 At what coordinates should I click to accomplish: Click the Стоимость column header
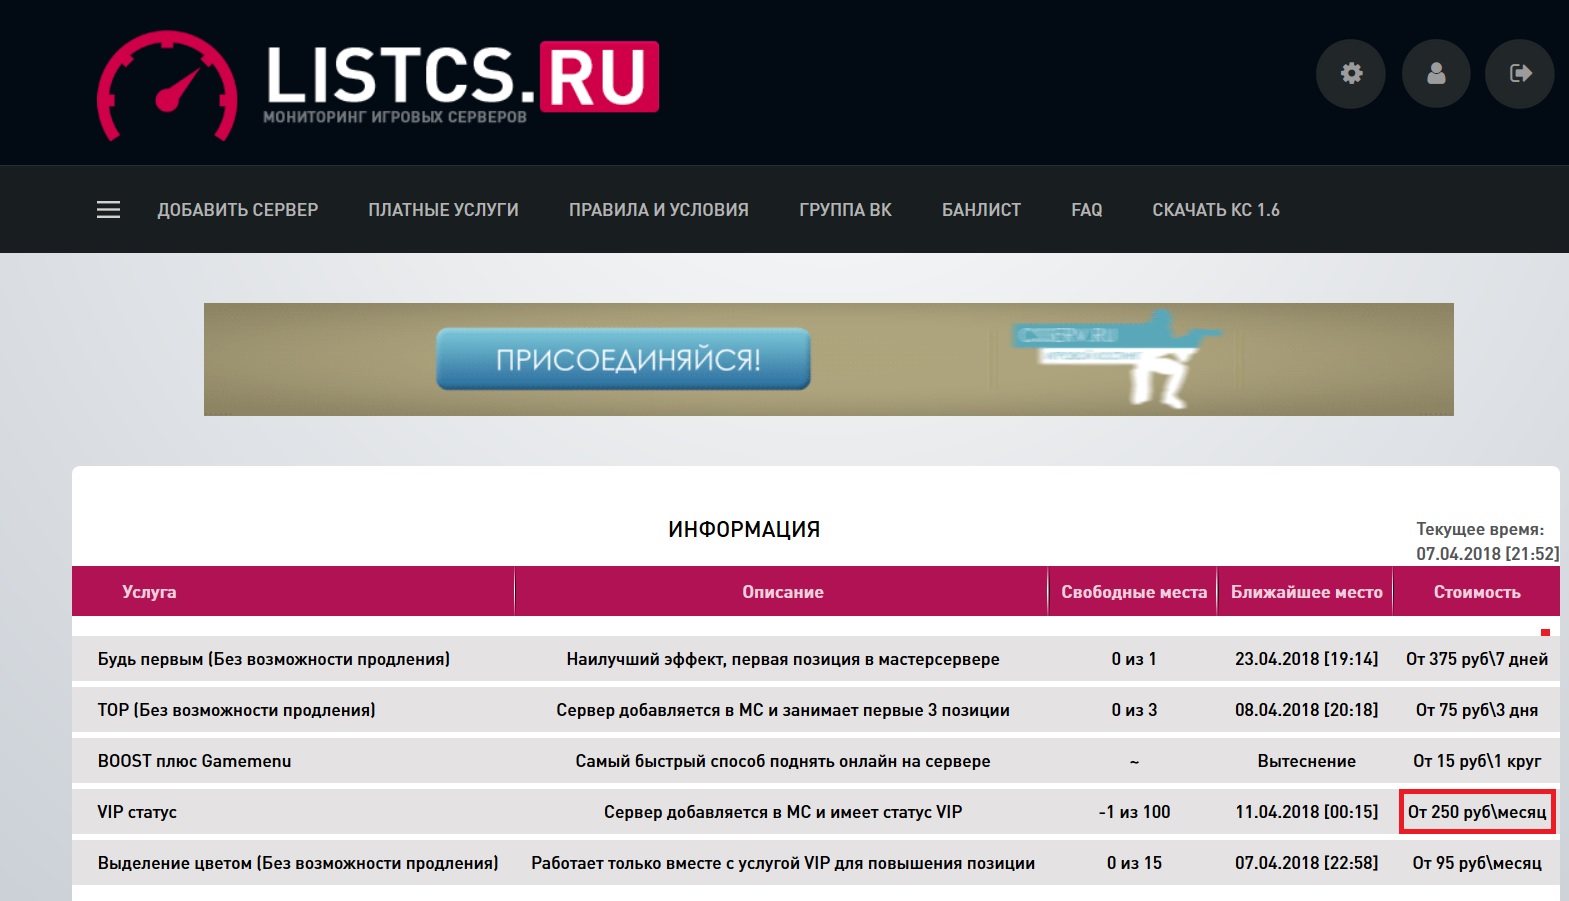1477,592
